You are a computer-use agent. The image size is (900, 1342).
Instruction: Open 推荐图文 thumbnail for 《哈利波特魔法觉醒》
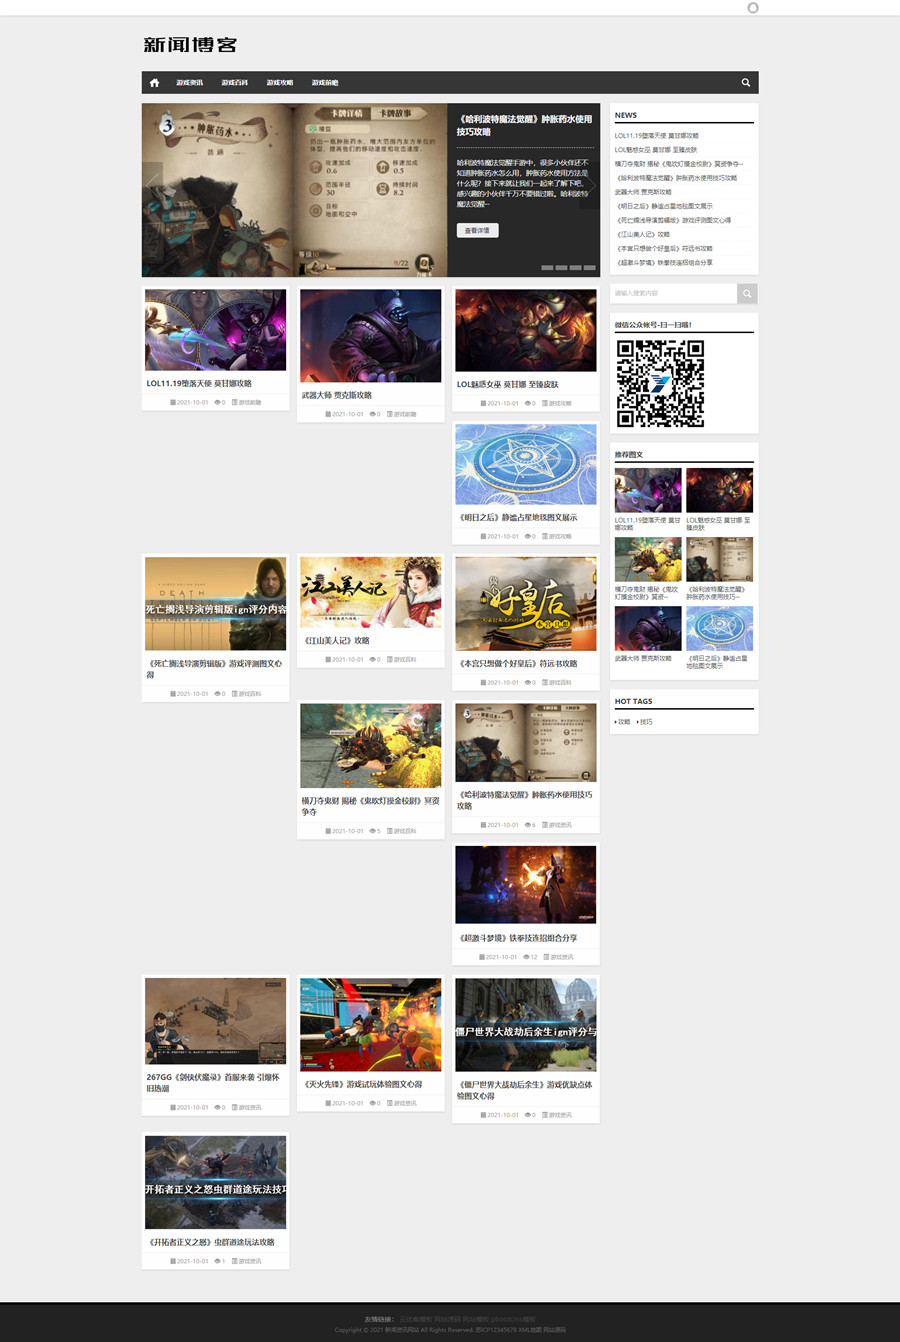(719, 560)
